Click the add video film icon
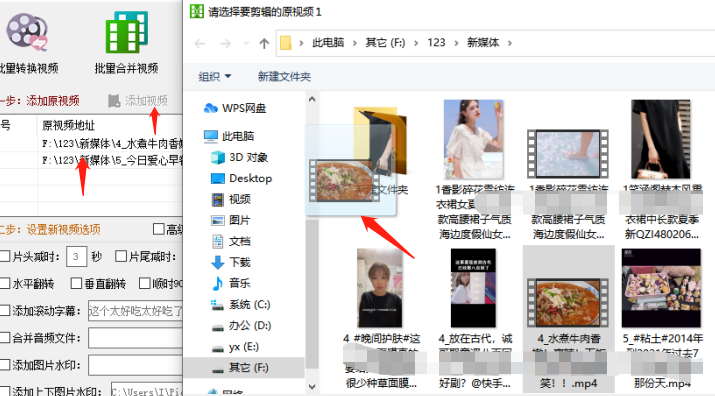 (x=114, y=101)
